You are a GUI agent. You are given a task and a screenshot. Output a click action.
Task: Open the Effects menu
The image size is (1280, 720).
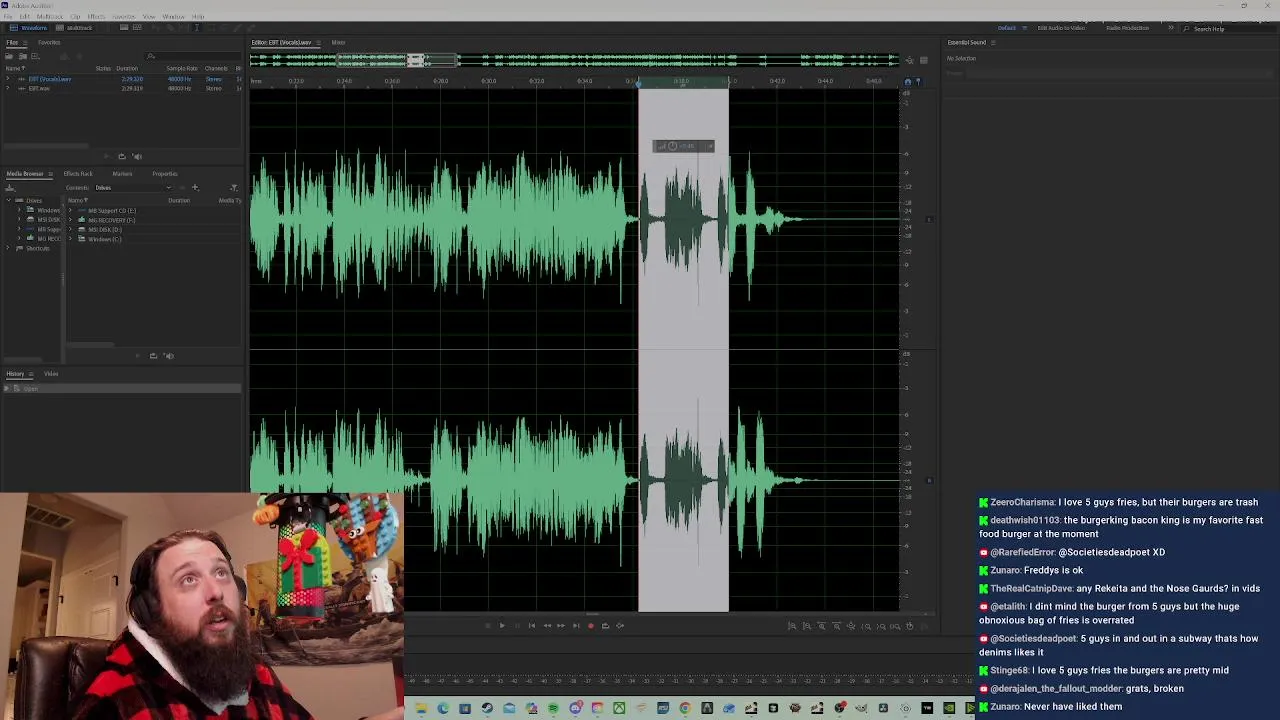click(96, 17)
